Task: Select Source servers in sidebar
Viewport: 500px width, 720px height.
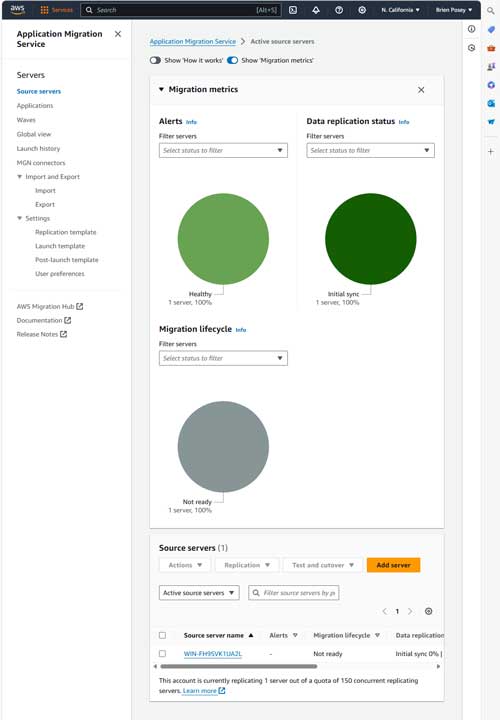Action: (x=39, y=91)
